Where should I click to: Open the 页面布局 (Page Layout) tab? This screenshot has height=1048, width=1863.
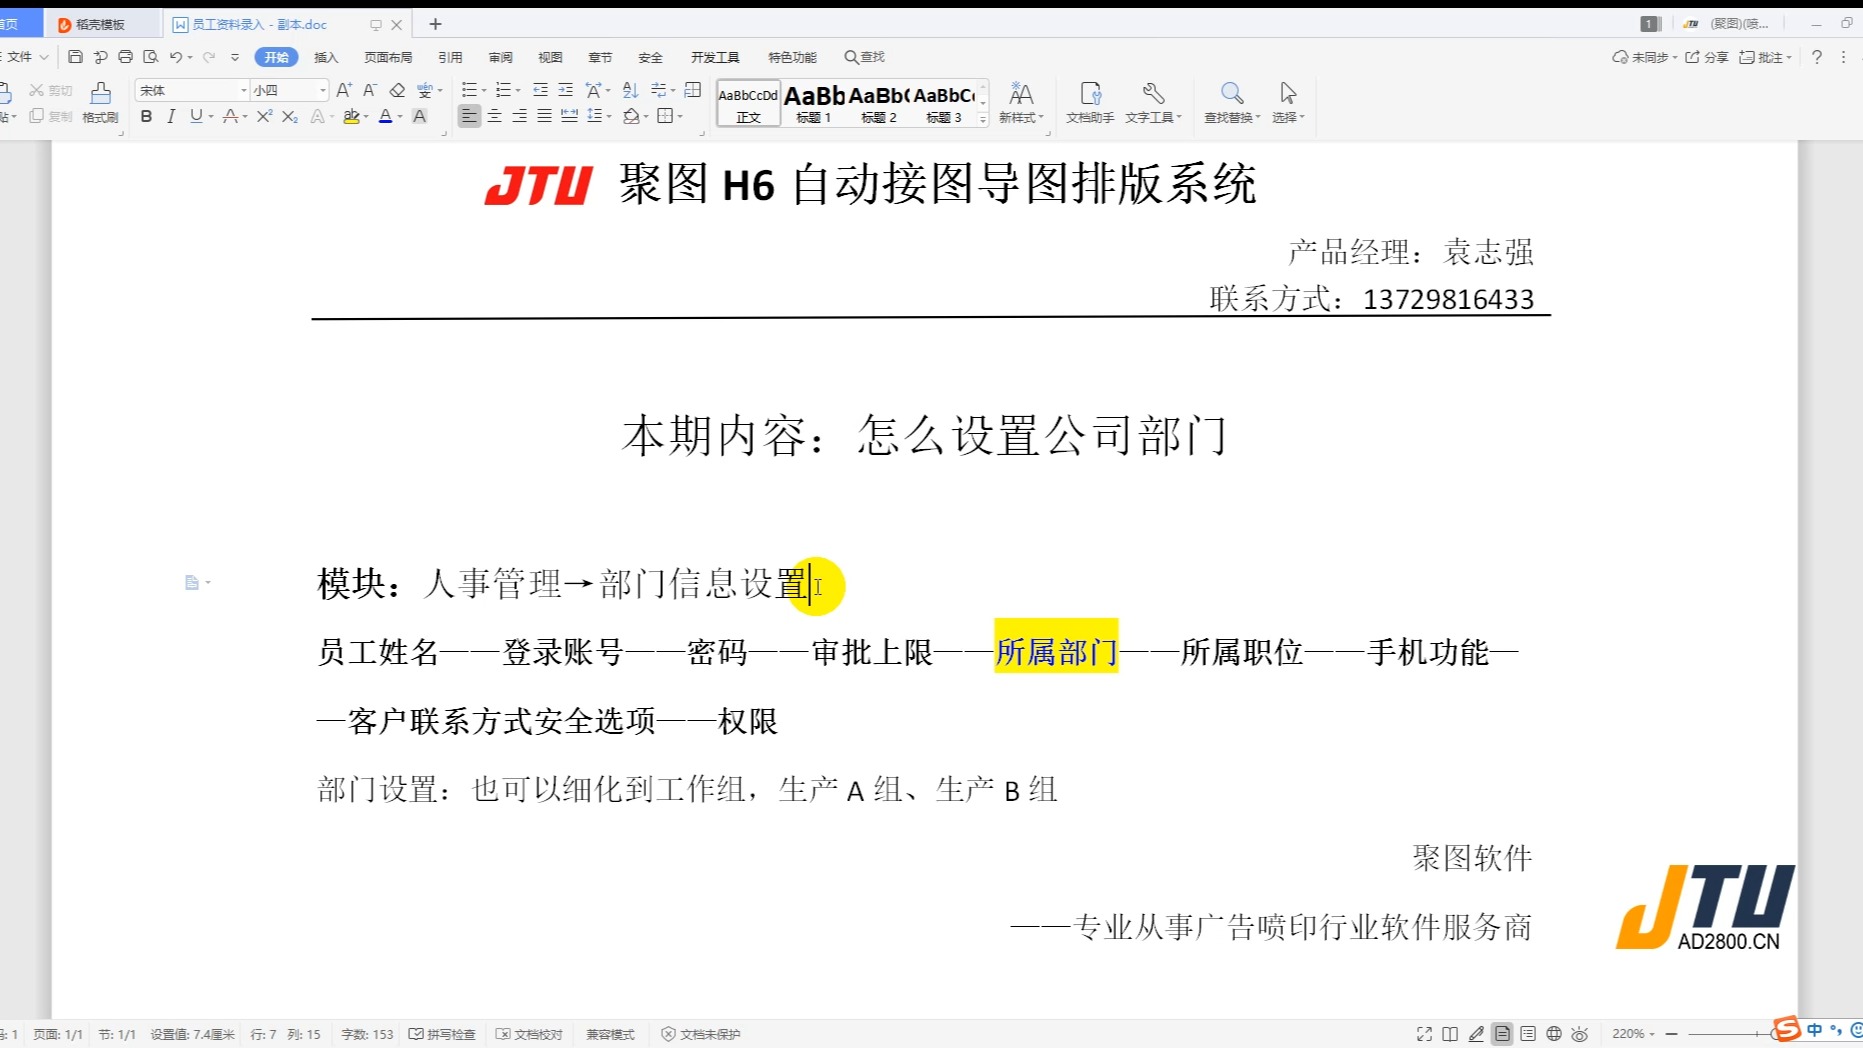click(x=388, y=57)
